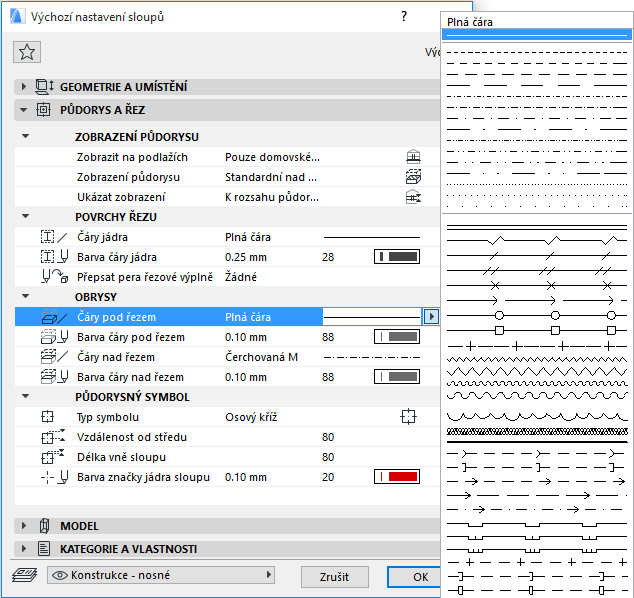Click the Čerchovaná M line type value
Image resolution: width=634 pixels, height=598 pixels.
click(x=261, y=357)
